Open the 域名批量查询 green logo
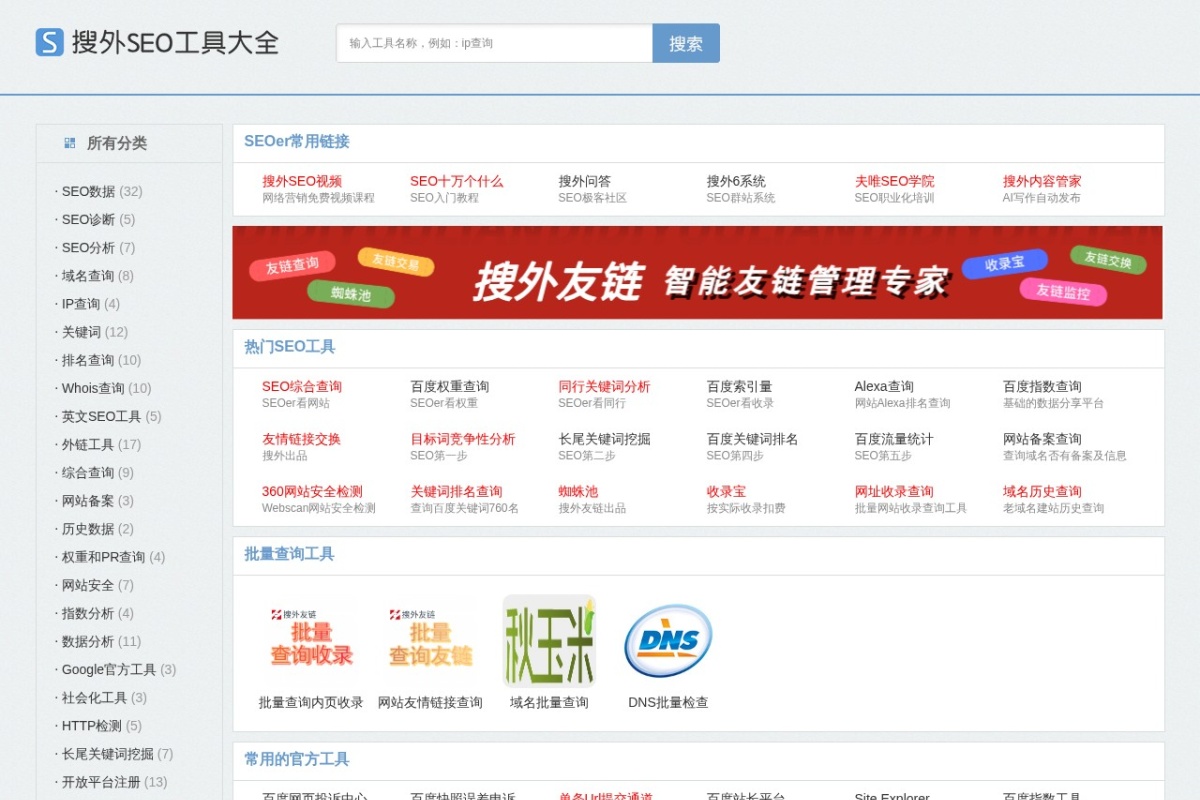 [x=549, y=640]
